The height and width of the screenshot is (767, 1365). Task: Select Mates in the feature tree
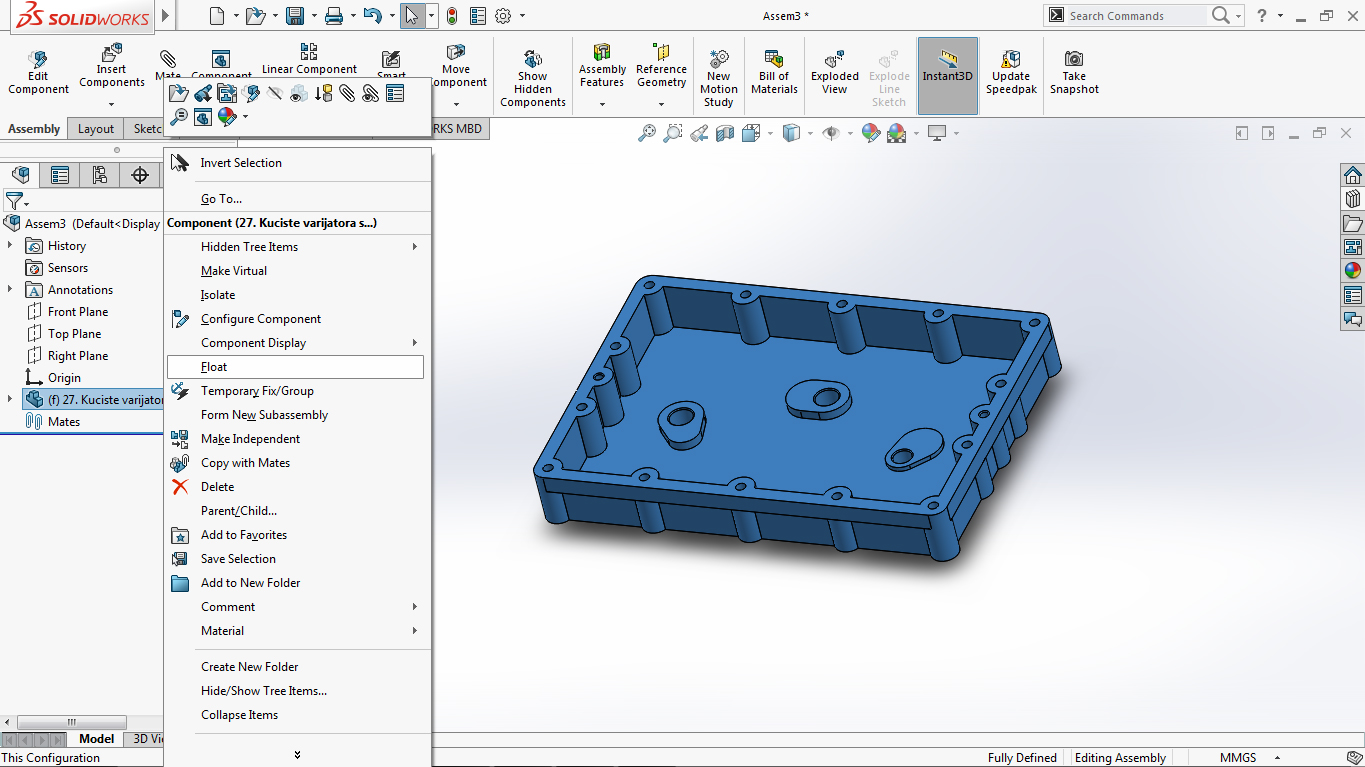[63, 421]
